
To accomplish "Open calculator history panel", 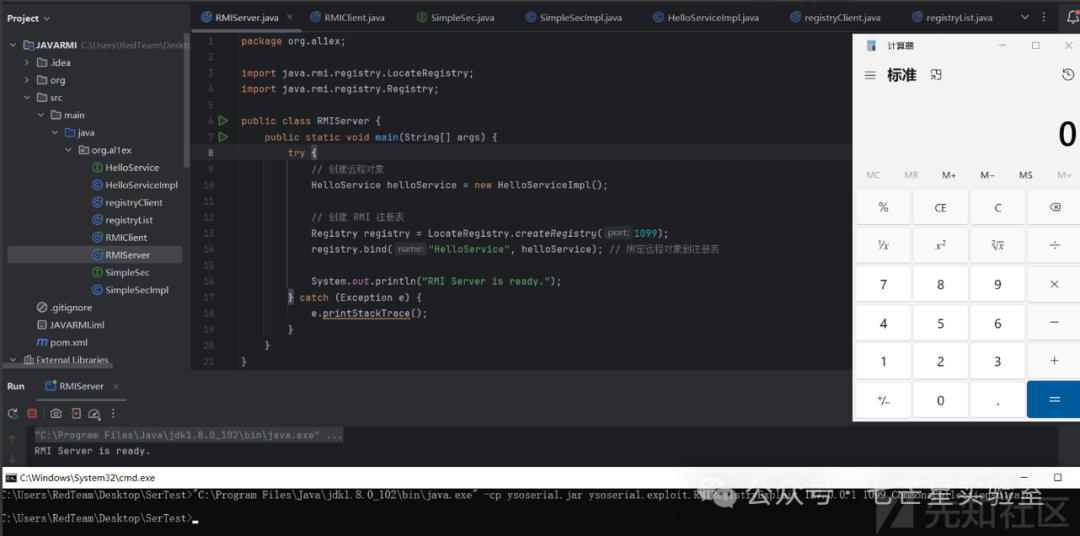I will click(x=1068, y=74).
